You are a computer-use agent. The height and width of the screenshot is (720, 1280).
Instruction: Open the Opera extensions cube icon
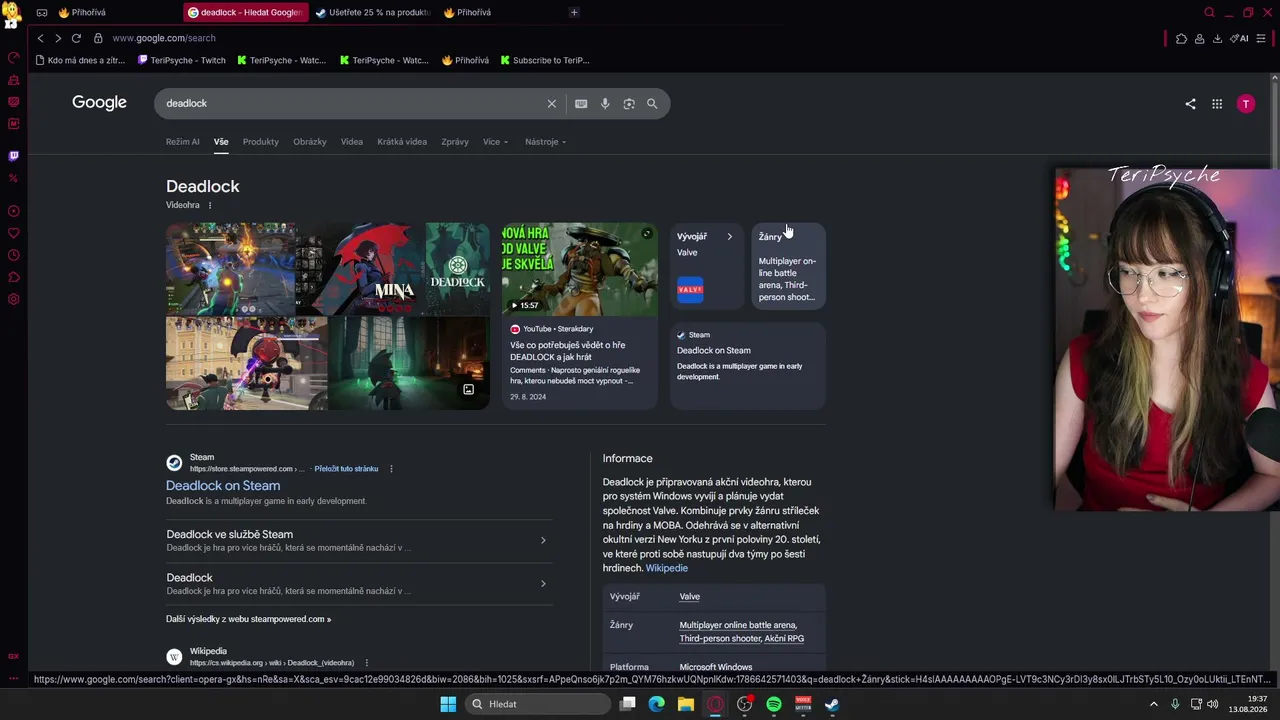(x=1181, y=38)
